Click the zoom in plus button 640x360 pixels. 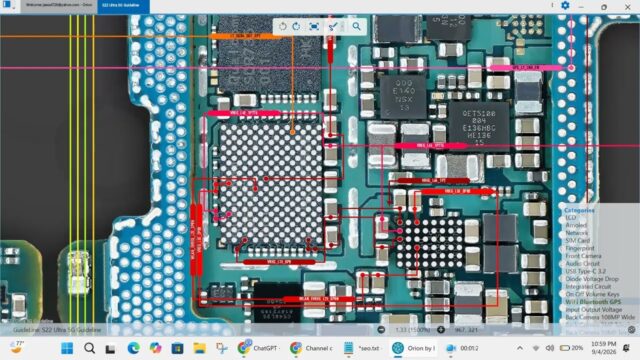pos(441,329)
